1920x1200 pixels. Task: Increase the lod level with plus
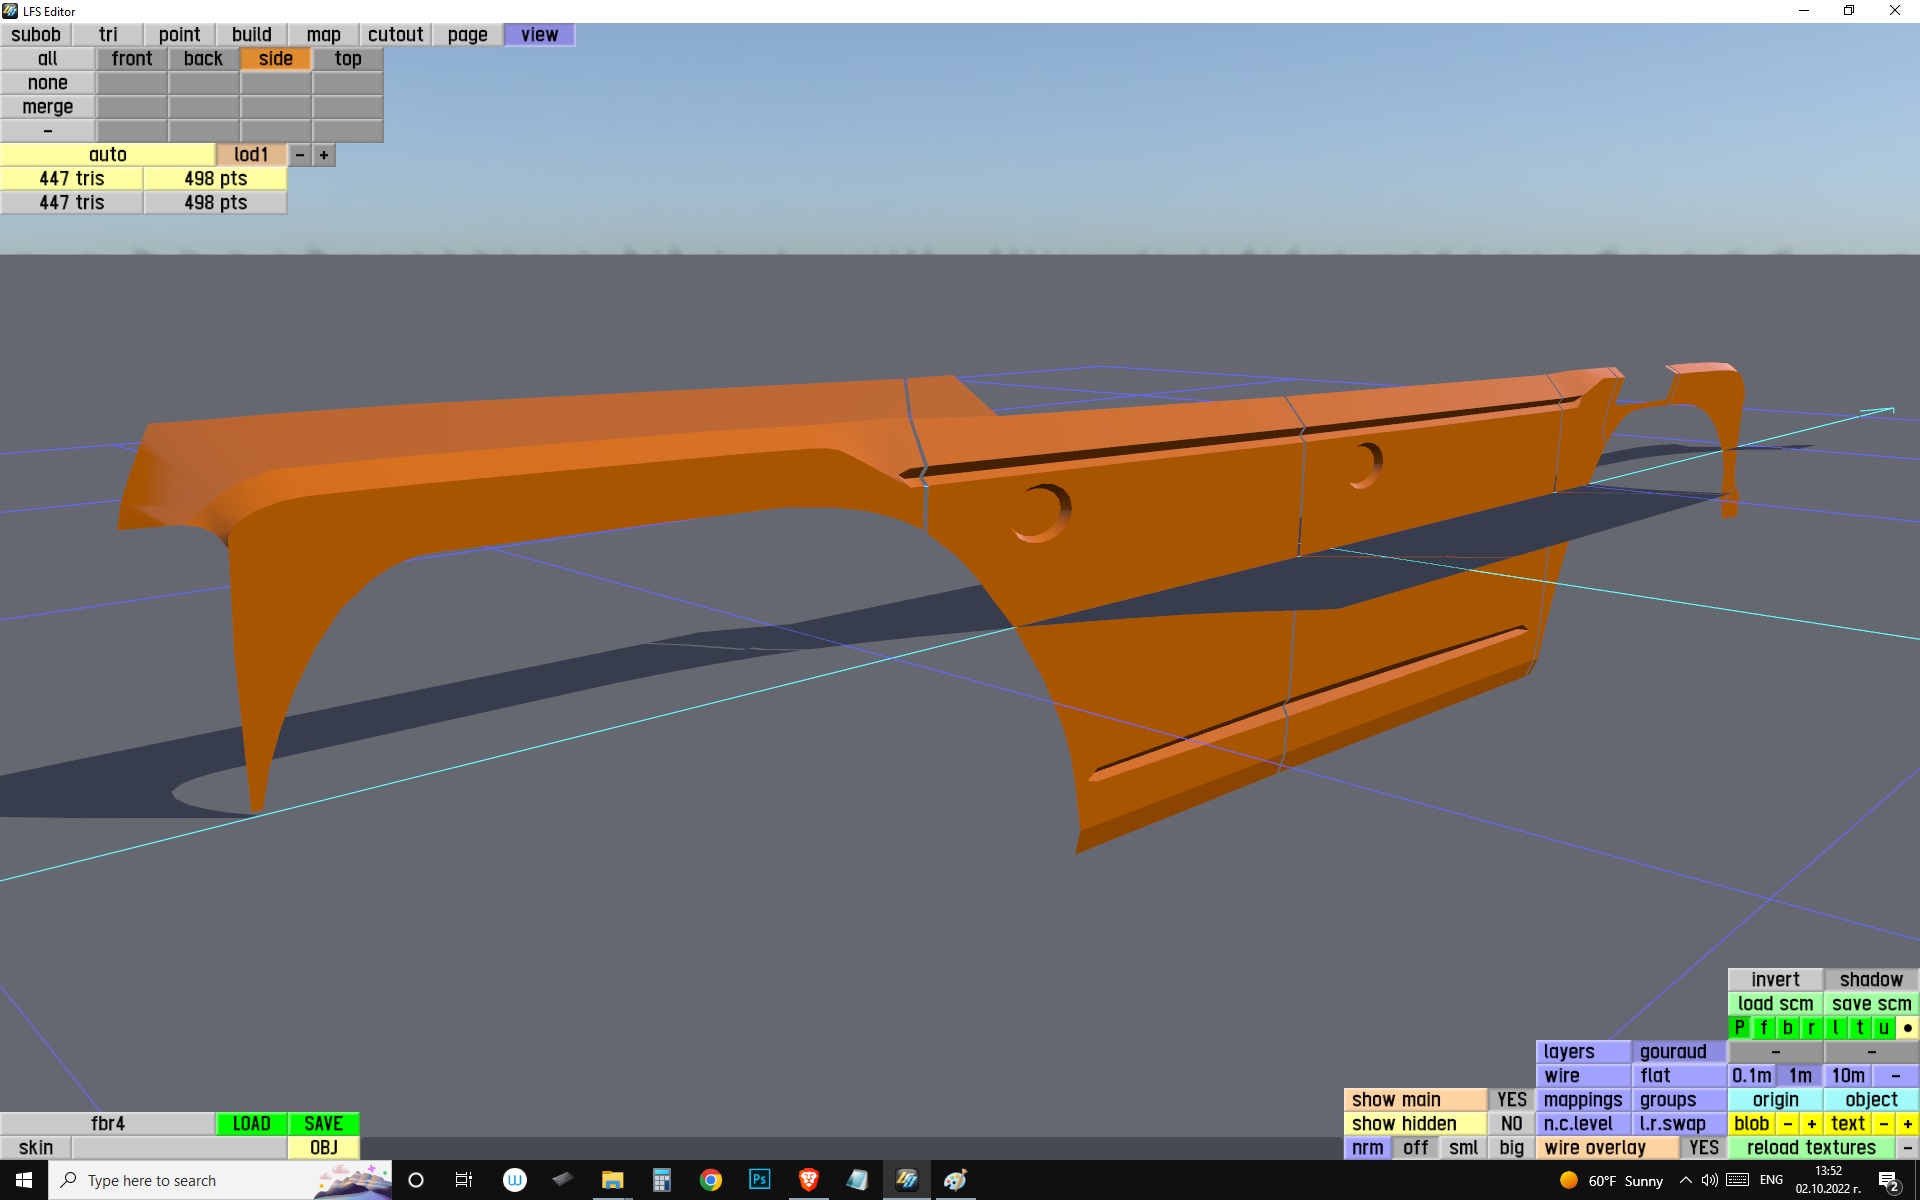[x=324, y=155]
